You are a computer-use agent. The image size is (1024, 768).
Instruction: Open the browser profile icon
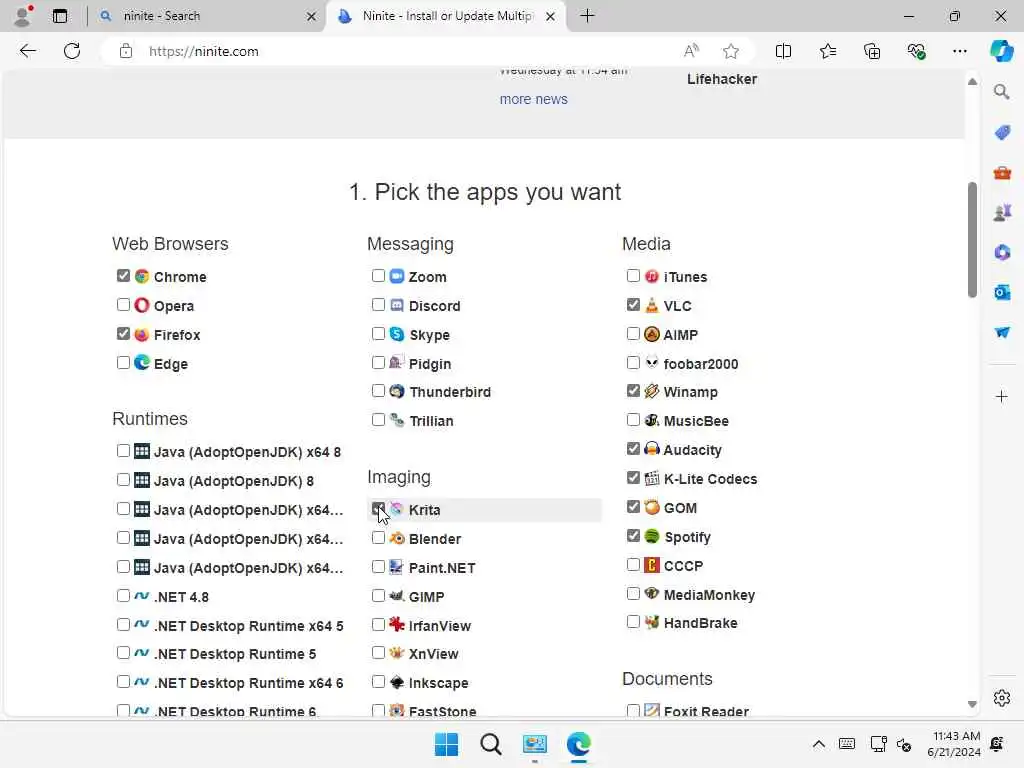click(24, 16)
